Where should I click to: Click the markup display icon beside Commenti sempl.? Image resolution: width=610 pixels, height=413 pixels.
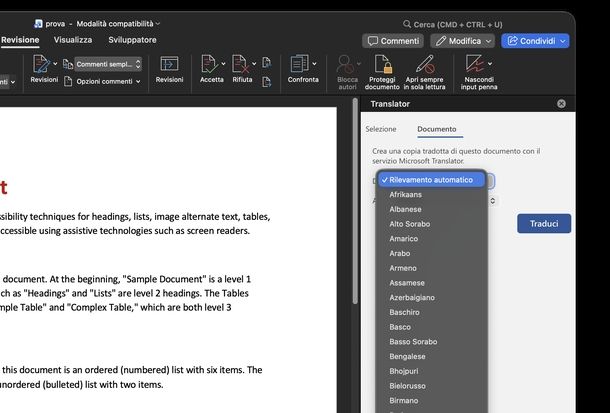coord(68,64)
